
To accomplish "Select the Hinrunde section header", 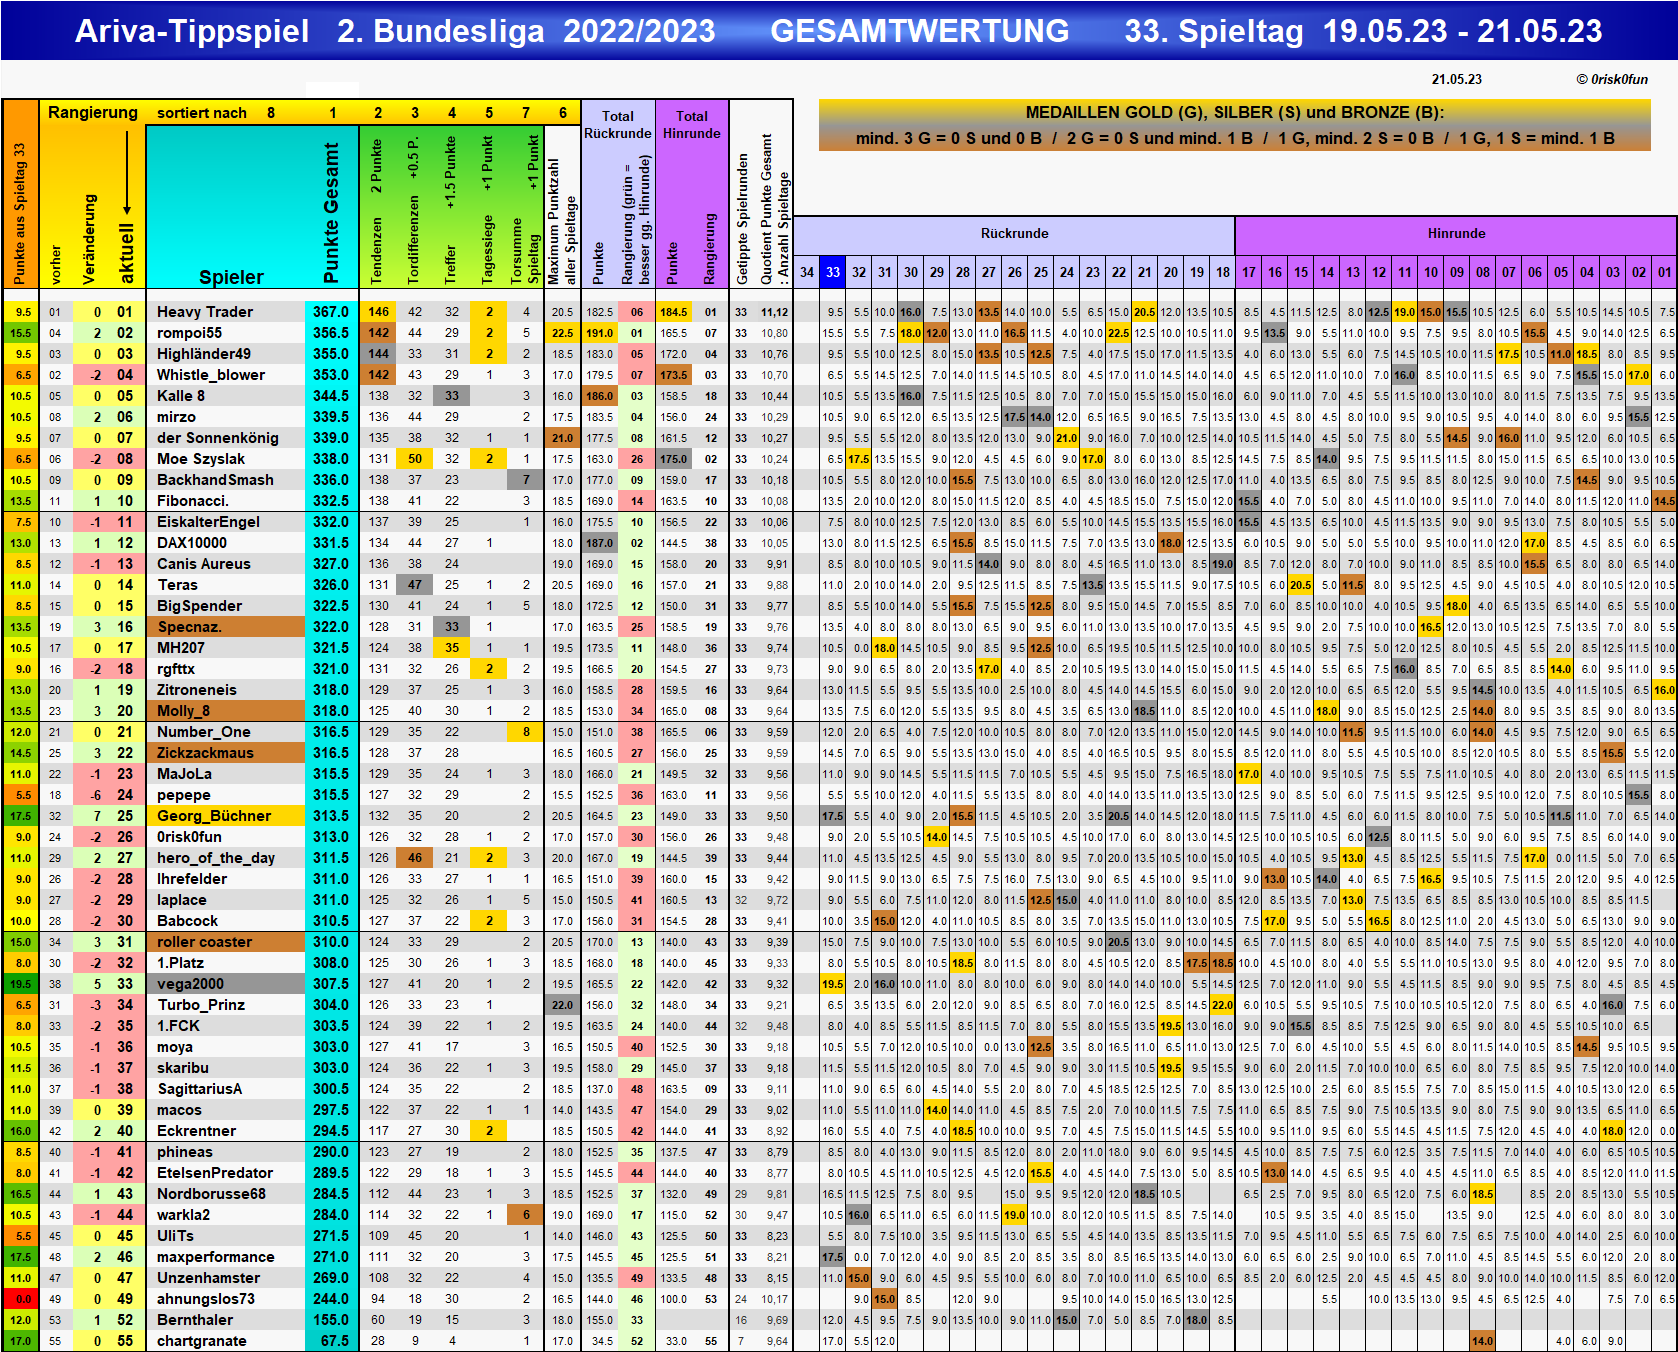I will tap(1456, 233).
